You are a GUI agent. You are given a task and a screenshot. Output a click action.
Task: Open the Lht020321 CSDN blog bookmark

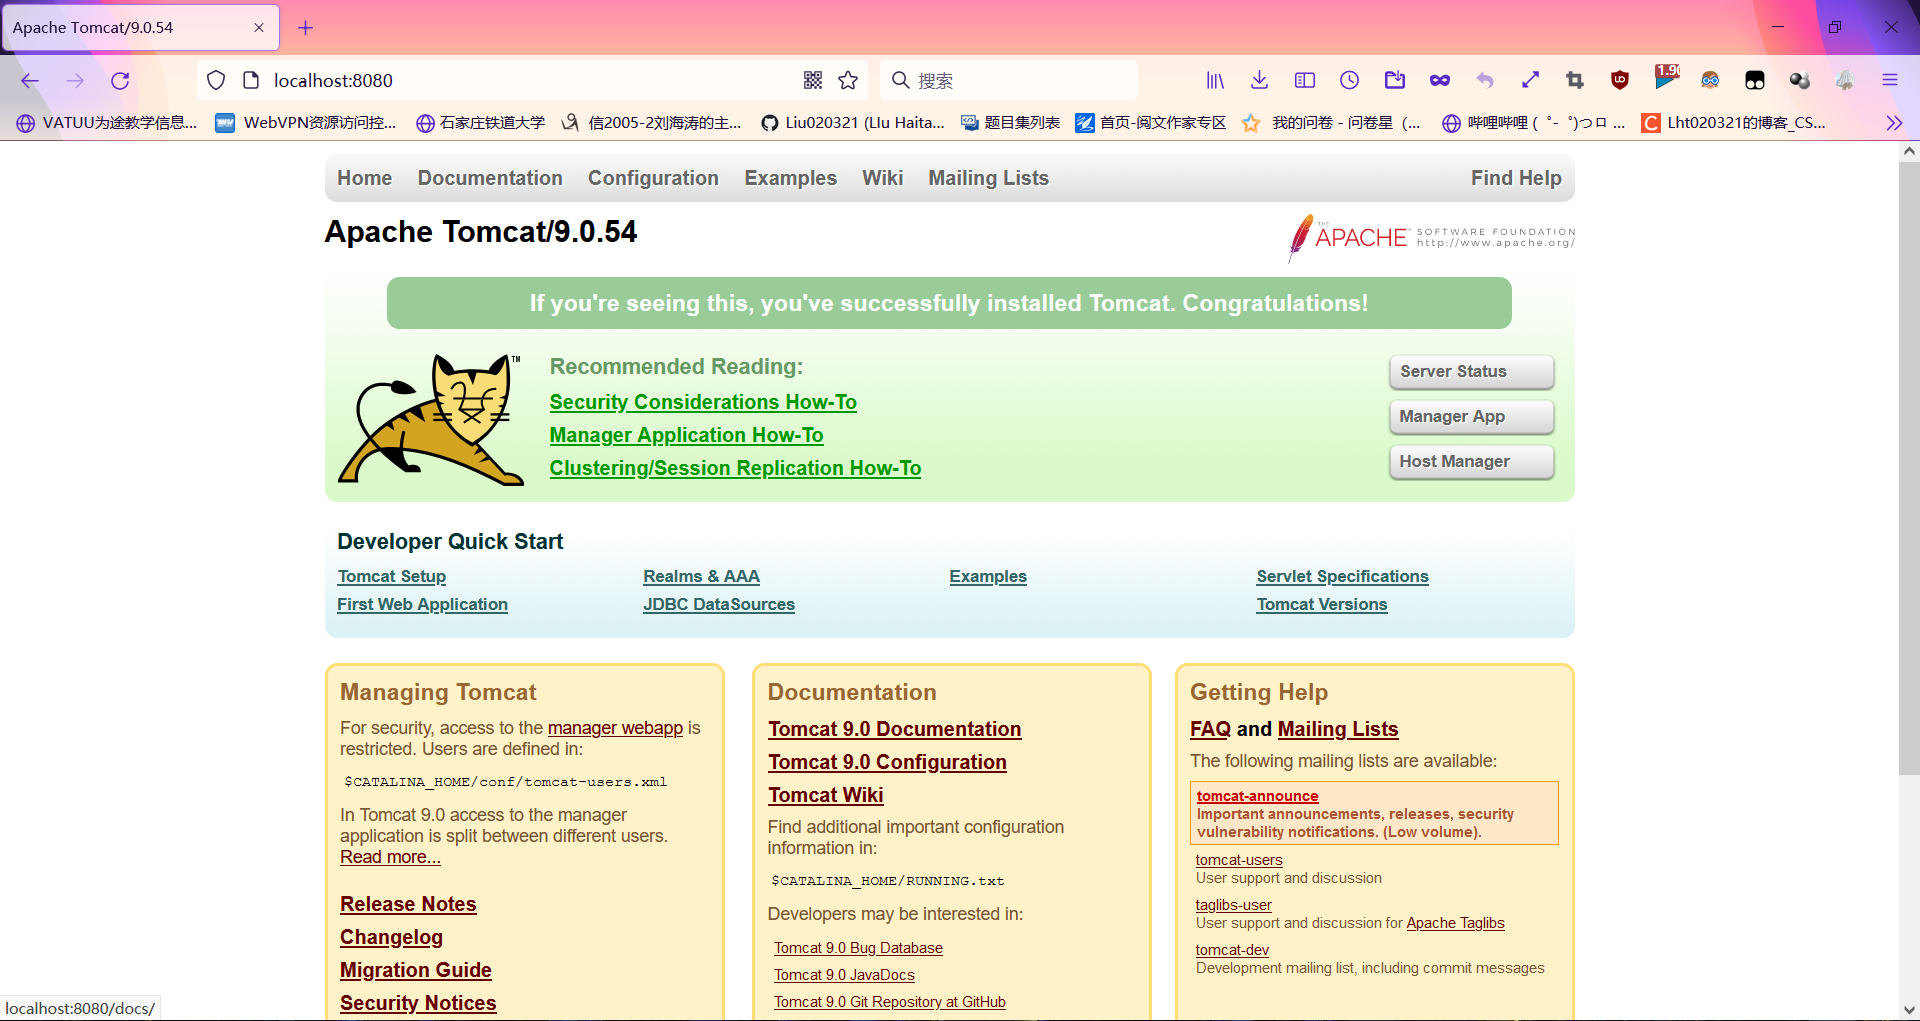1734,123
